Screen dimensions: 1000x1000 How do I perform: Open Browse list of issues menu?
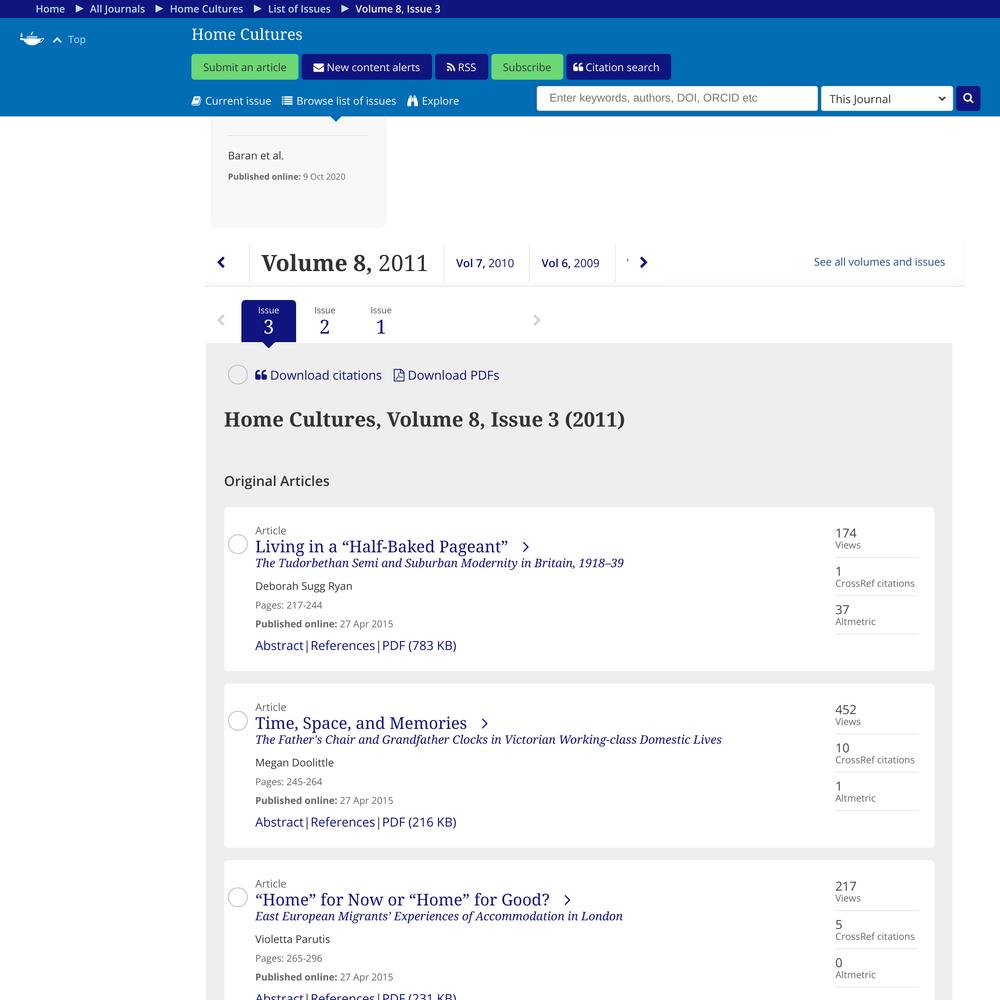(x=339, y=101)
